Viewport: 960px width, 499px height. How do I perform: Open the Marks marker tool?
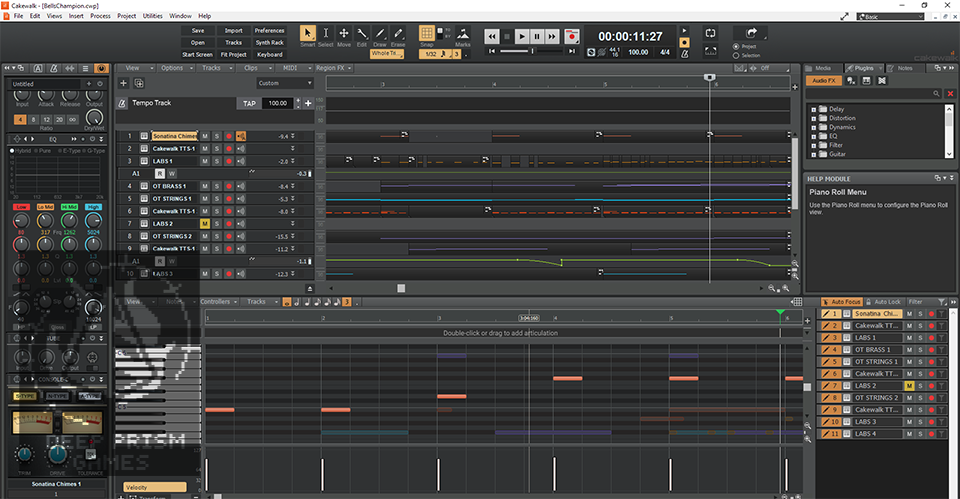463,36
